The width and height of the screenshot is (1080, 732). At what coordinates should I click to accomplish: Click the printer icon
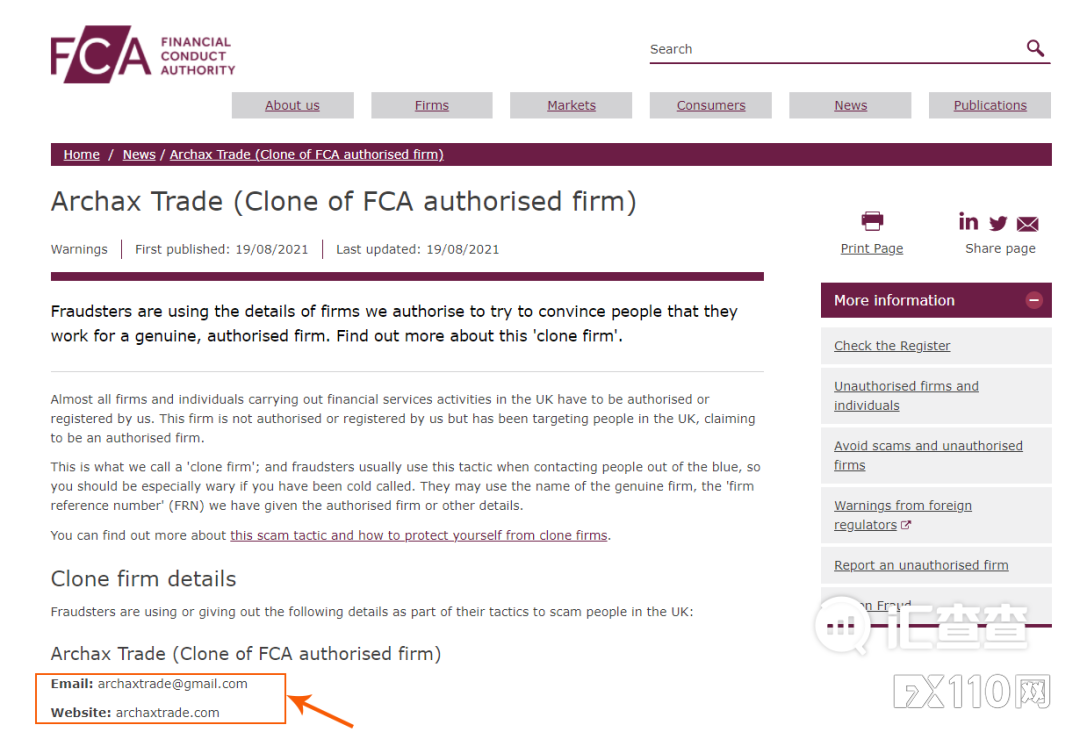[x=872, y=221]
